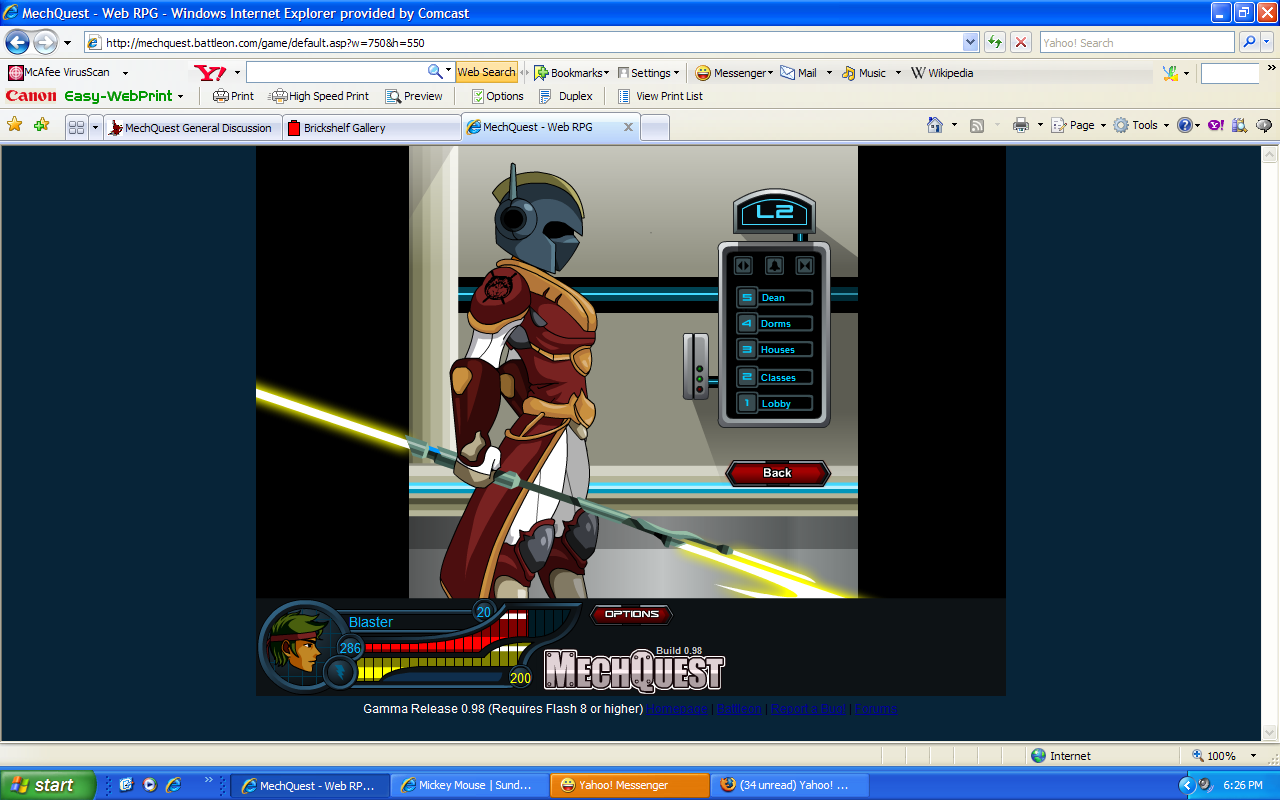Stop loading with the red X icon
This screenshot has height=800, width=1280.
[x=1021, y=42]
